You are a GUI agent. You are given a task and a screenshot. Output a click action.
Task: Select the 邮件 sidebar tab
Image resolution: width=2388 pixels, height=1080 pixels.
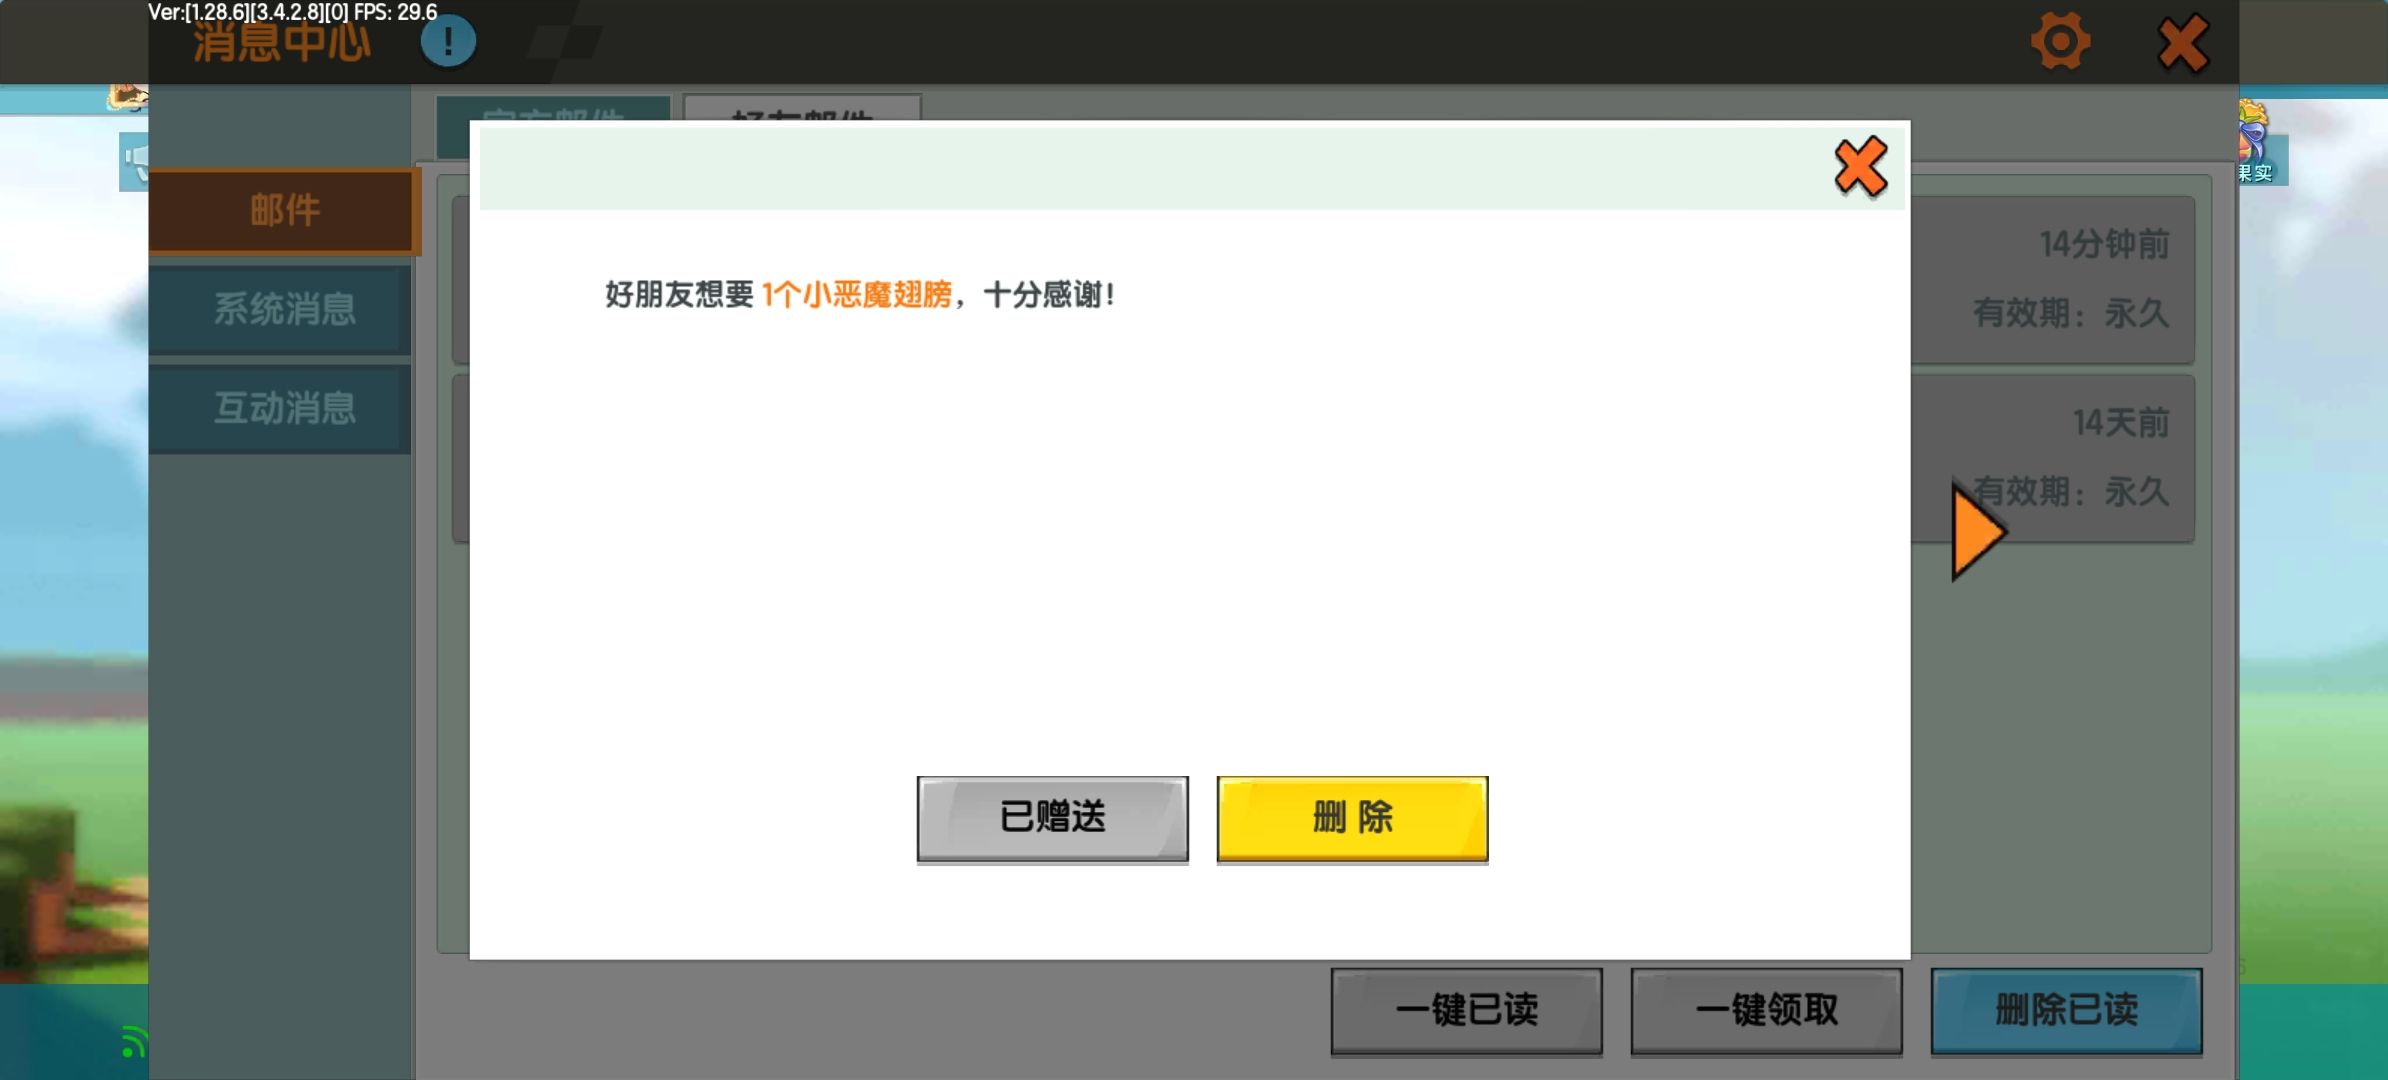click(x=284, y=211)
